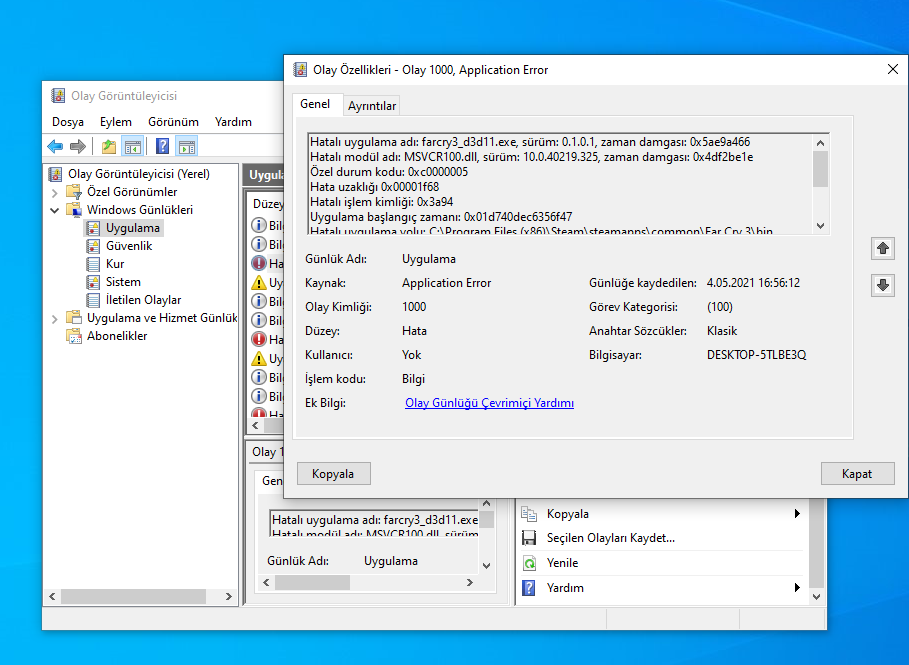909x665 pixels.
Task: Open Olay Günlüğü Çevrimiçi Yardımı link
Action: tap(489, 403)
